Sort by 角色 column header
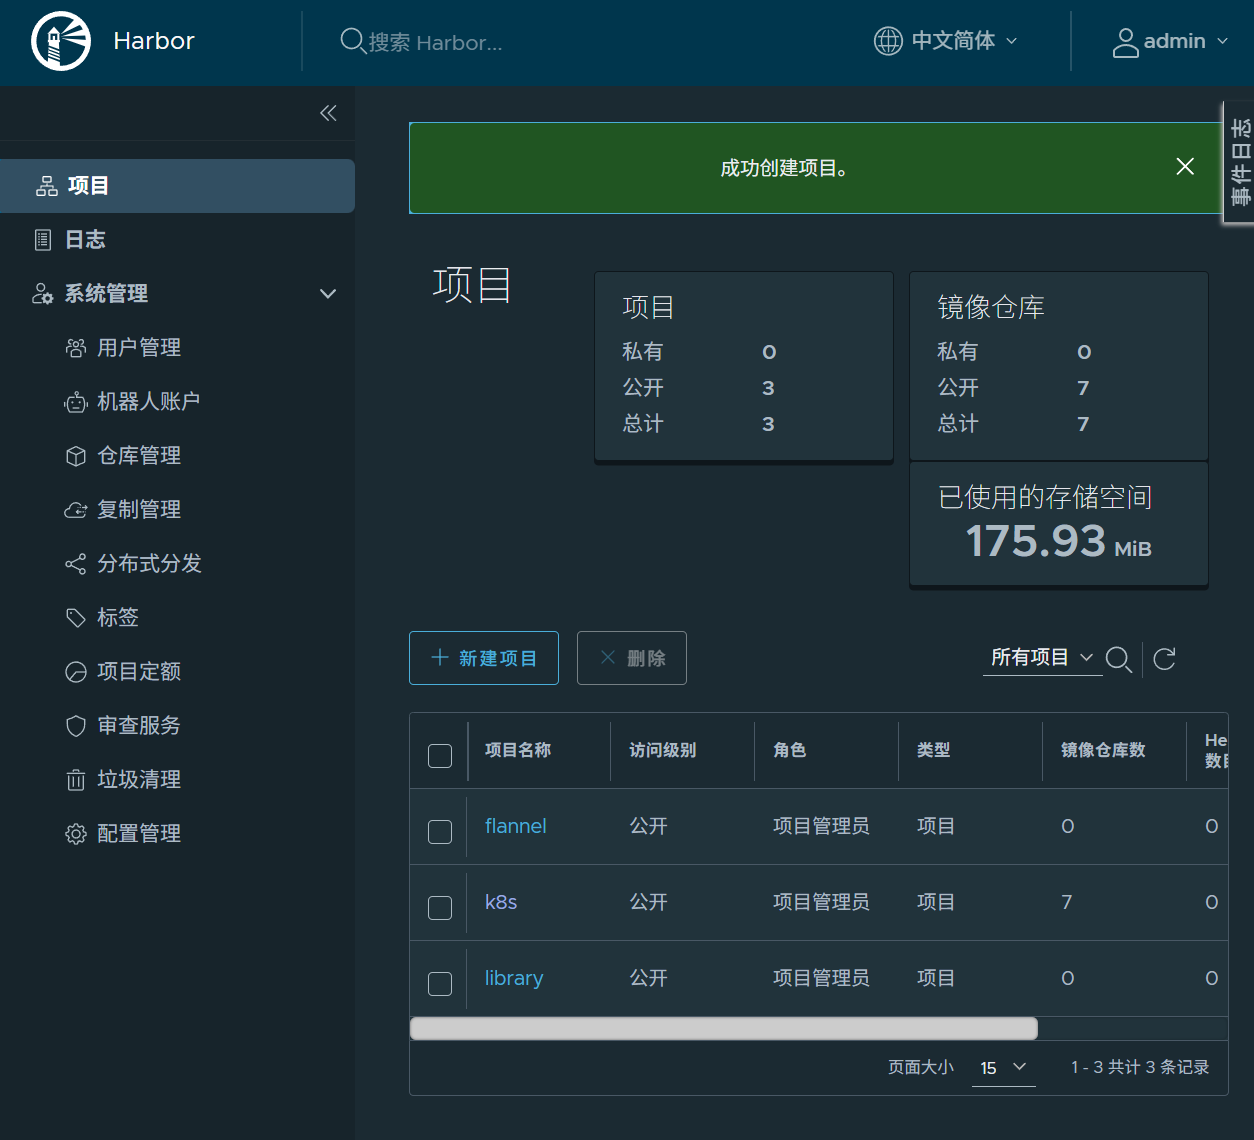This screenshot has width=1254, height=1140. click(790, 750)
